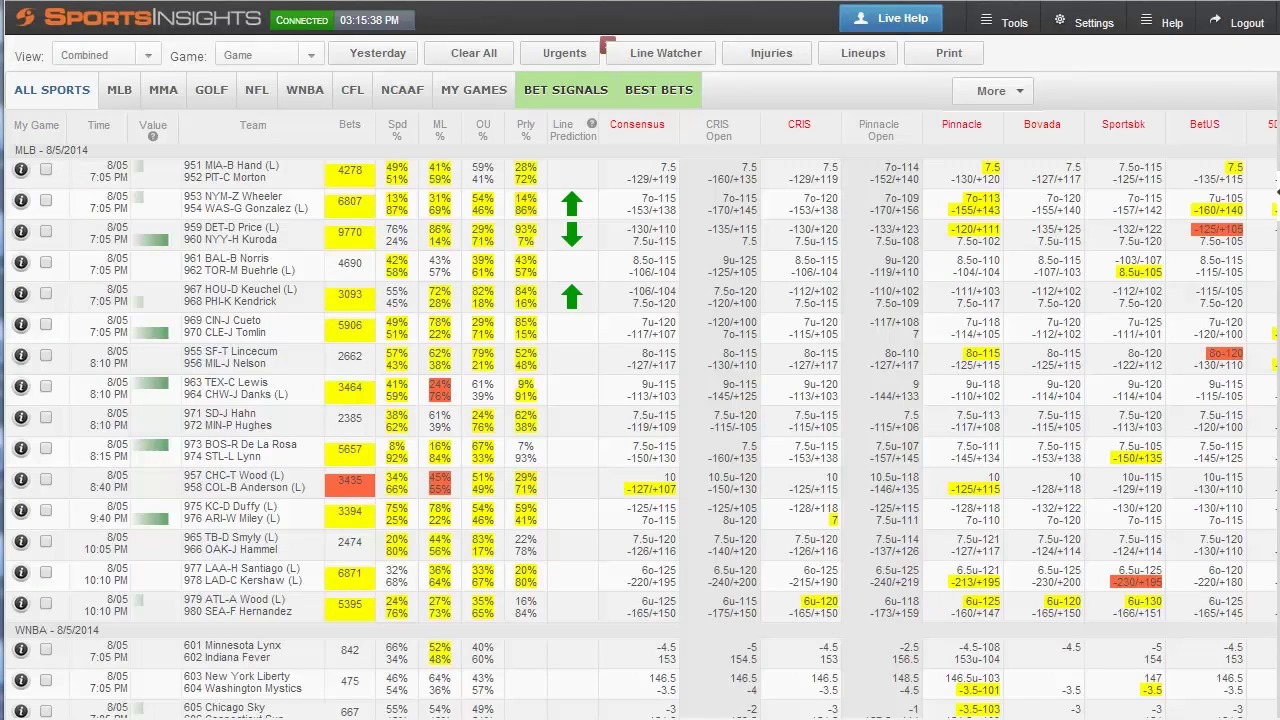Click value bar for CIN-CLE game
Image resolution: width=1280 pixels, height=720 pixels.
click(x=151, y=333)
